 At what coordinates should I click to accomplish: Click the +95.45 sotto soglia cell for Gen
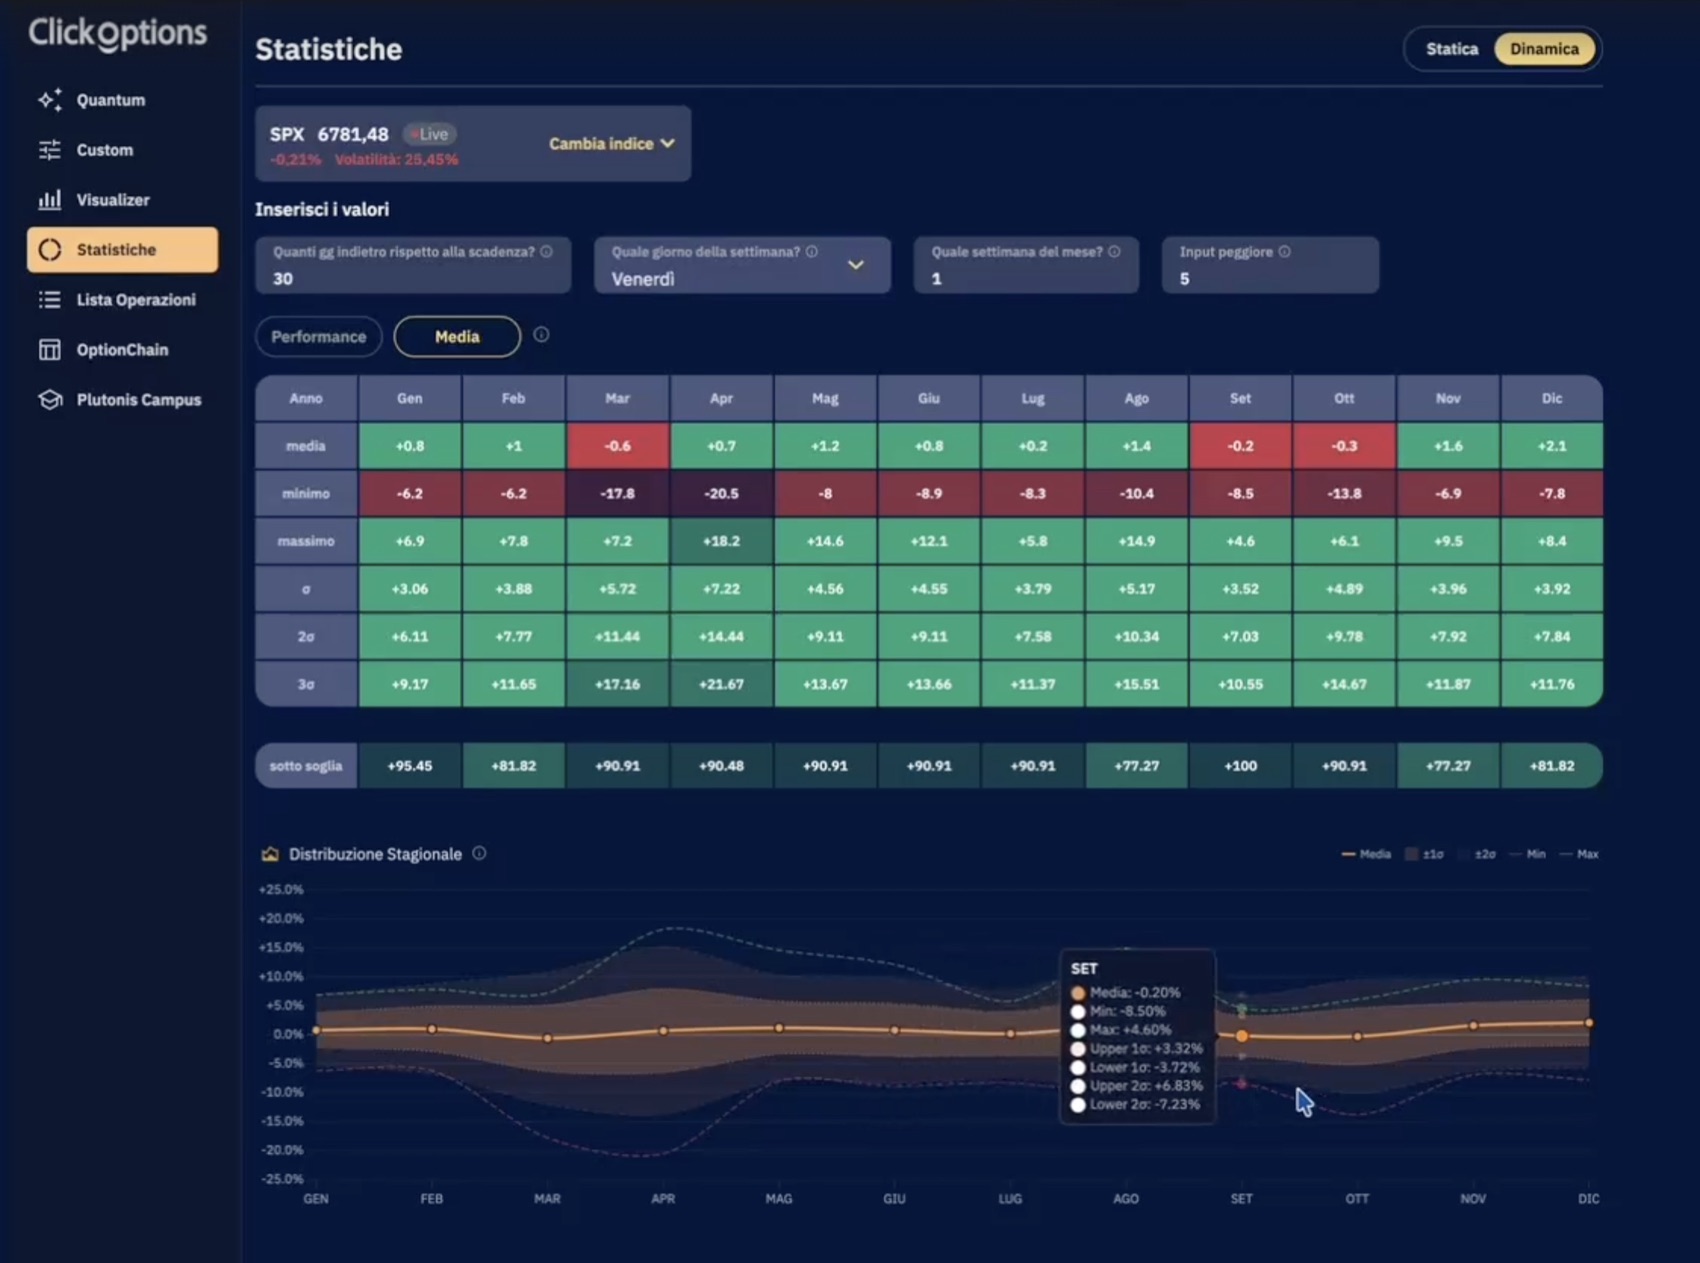pos(410,766)
